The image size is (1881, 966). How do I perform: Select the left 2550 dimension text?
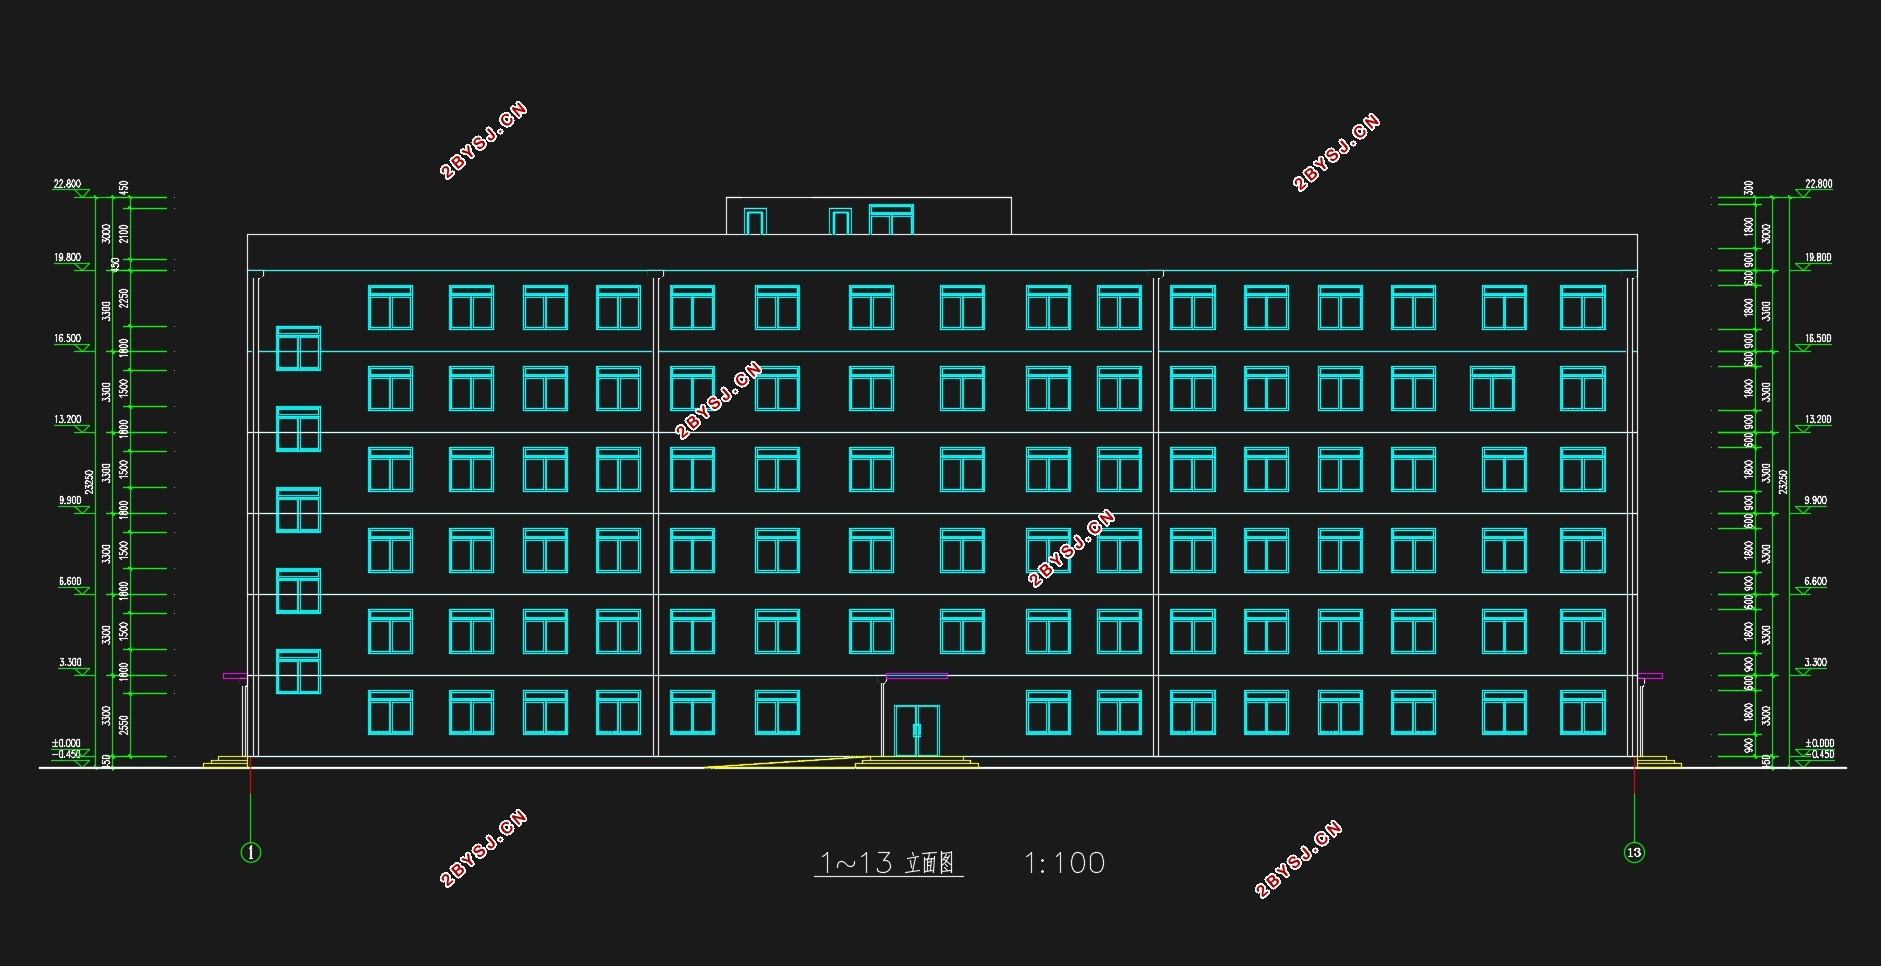(x=124, y=724)
